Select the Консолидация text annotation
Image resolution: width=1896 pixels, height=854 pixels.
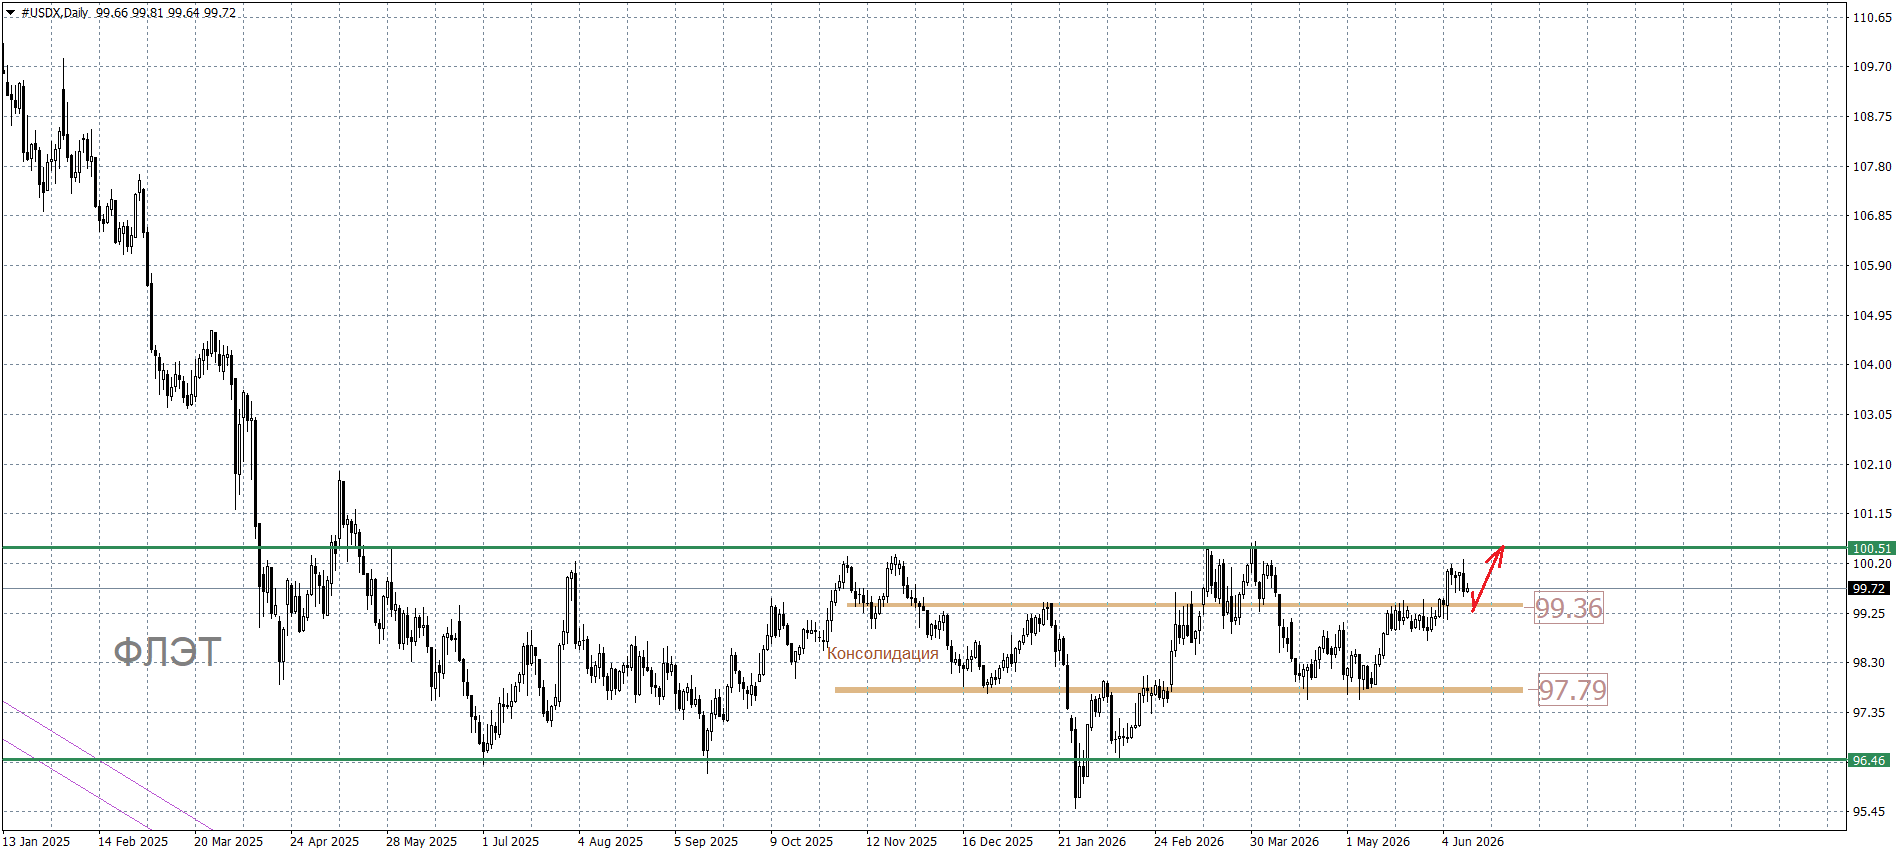pyautogui.click(x=882, y=653)
